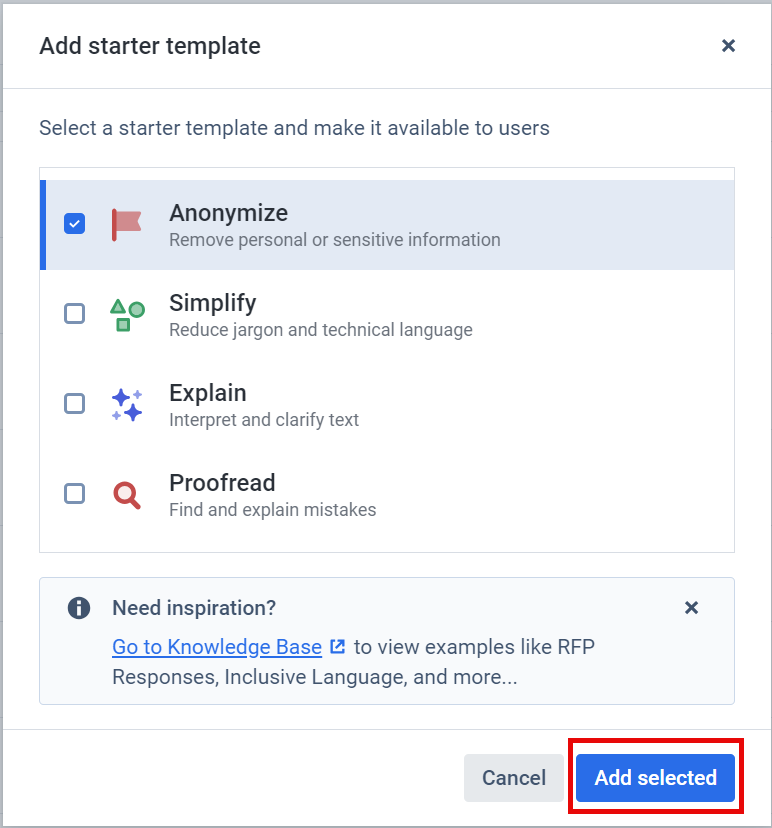This screenshot has width=772, height=828.
Task: Choose the Explain template title
Action: (x=208, y=393)
